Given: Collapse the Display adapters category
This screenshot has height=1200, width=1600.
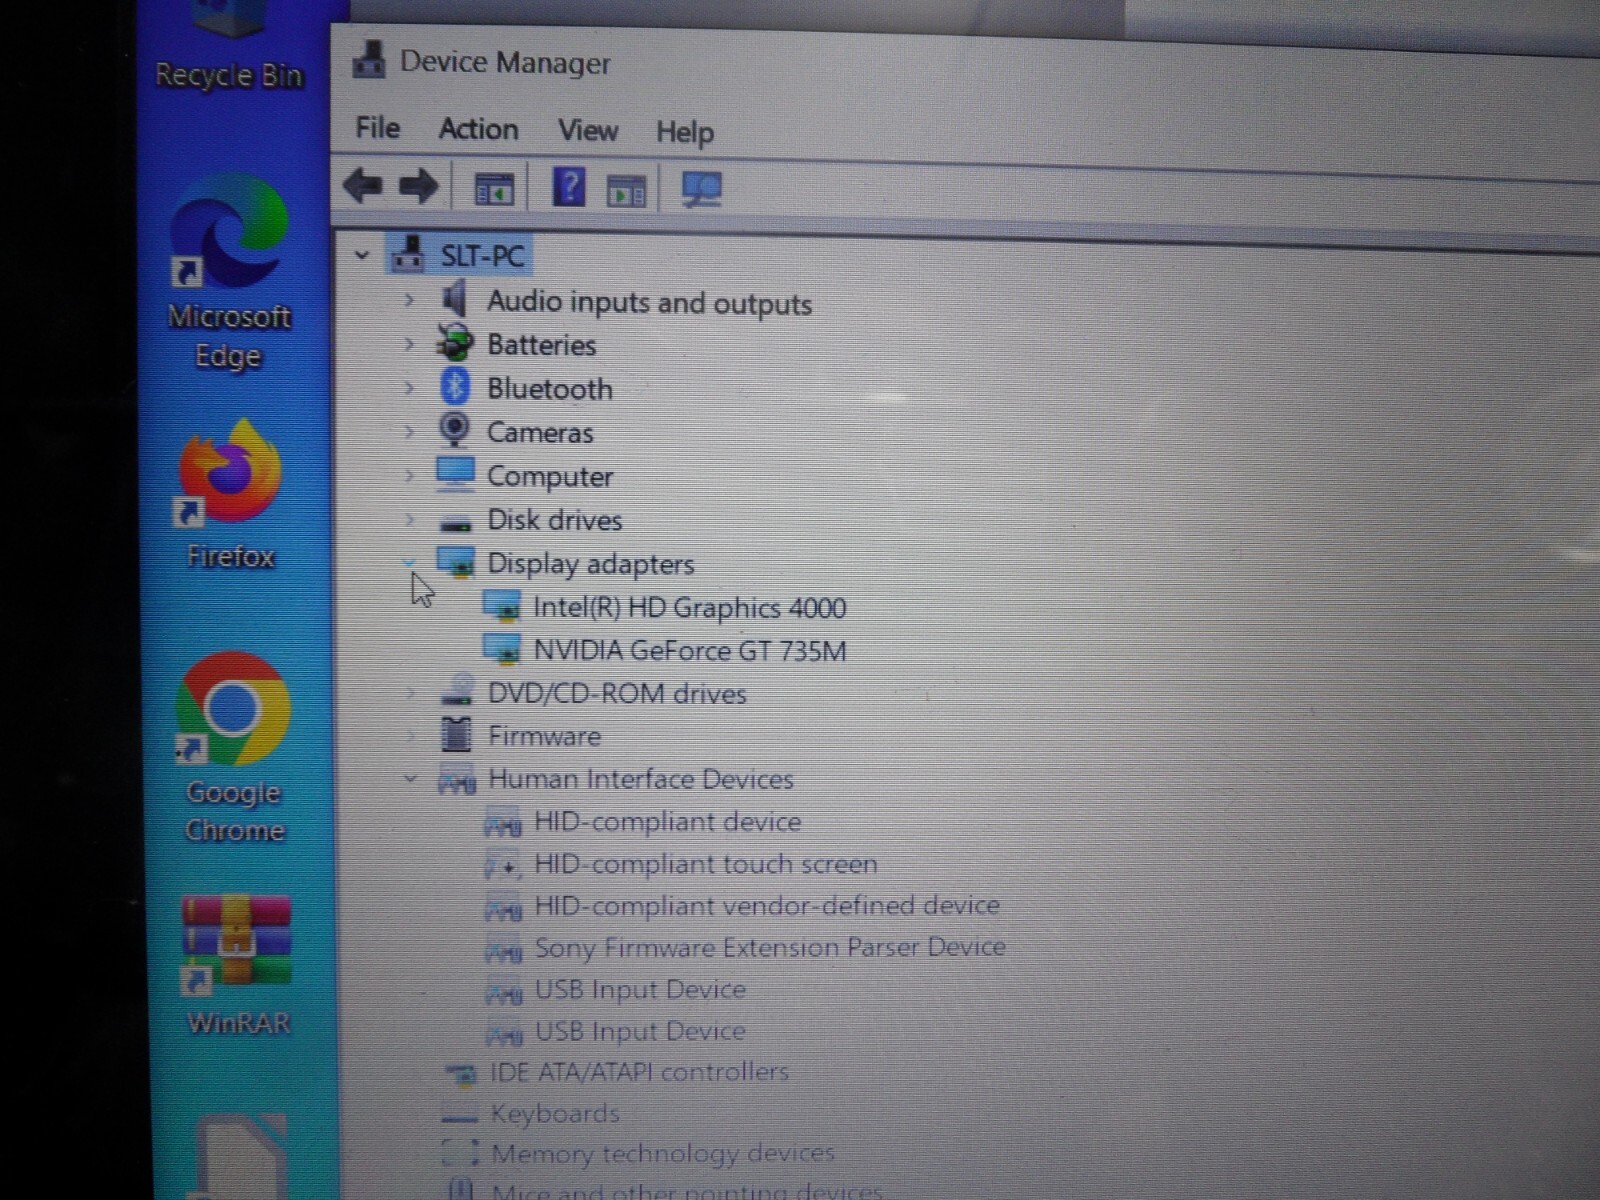Looking at the screenshot, I should pyautogui.click(x=409, y=563).
